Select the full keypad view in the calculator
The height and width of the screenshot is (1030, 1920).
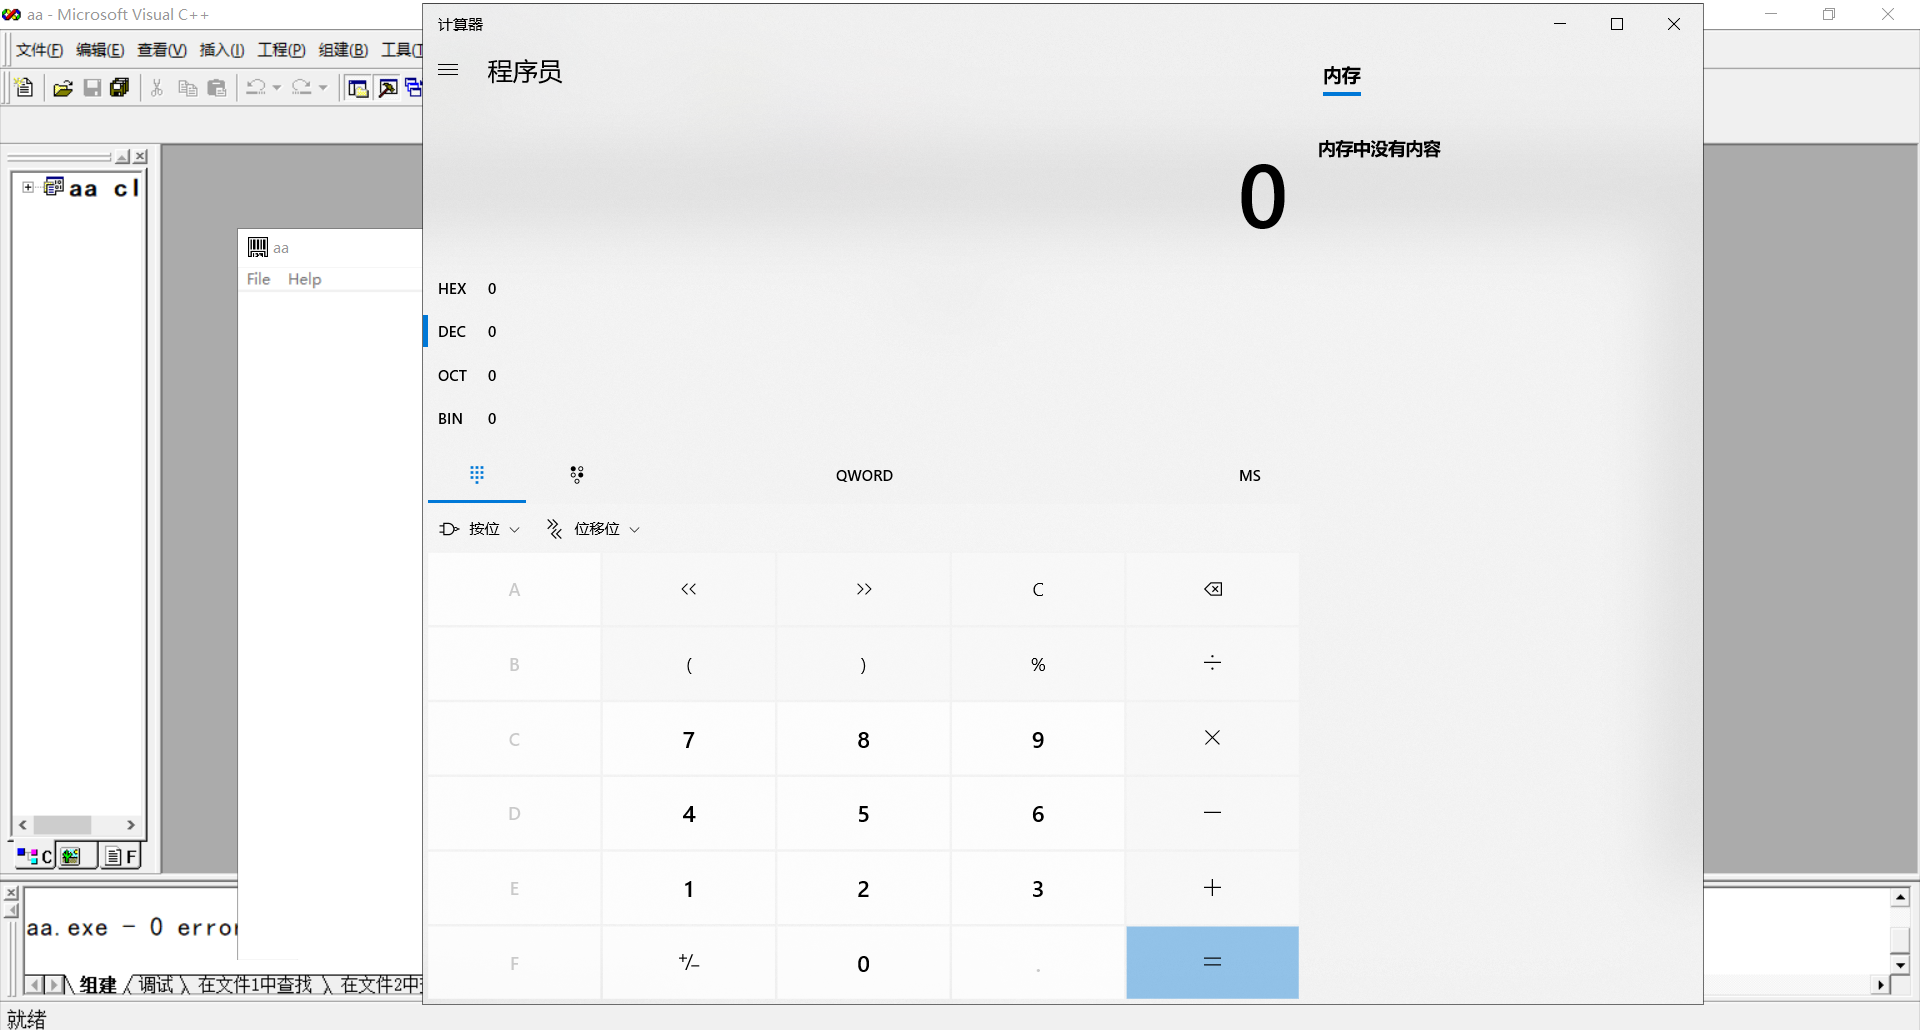point(477,475)
